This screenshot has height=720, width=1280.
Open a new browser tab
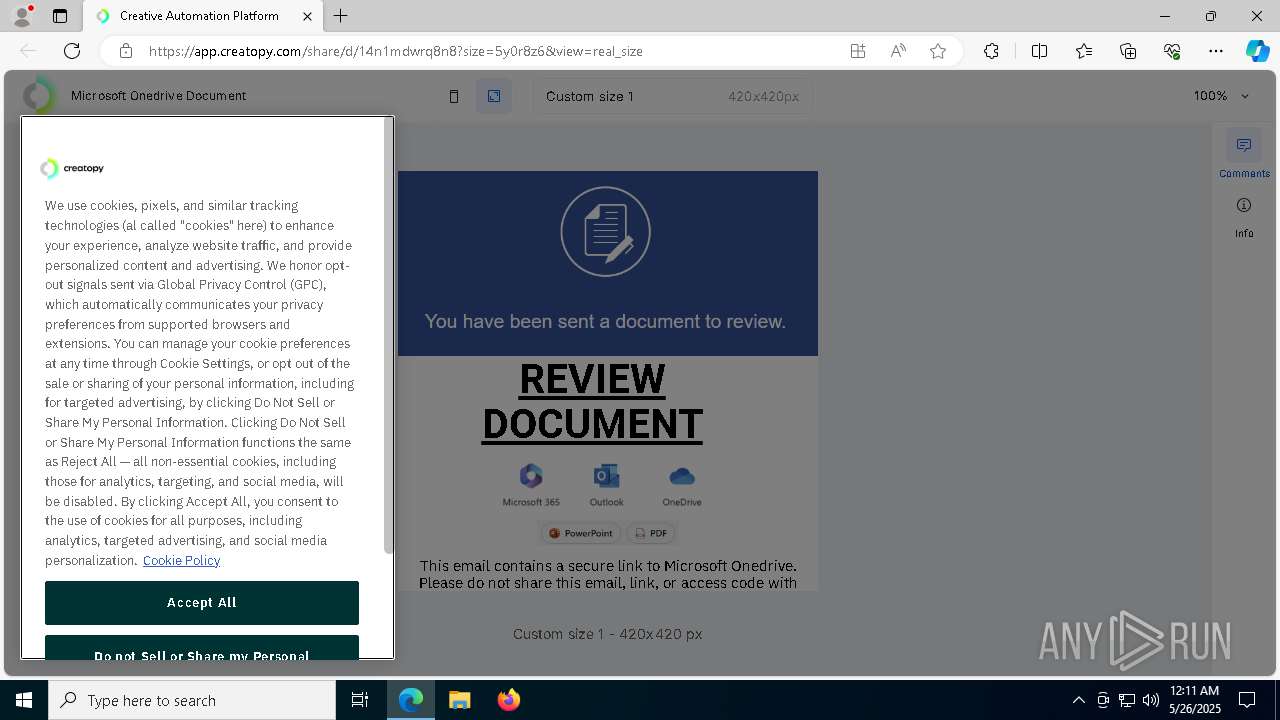pos(341,16)
